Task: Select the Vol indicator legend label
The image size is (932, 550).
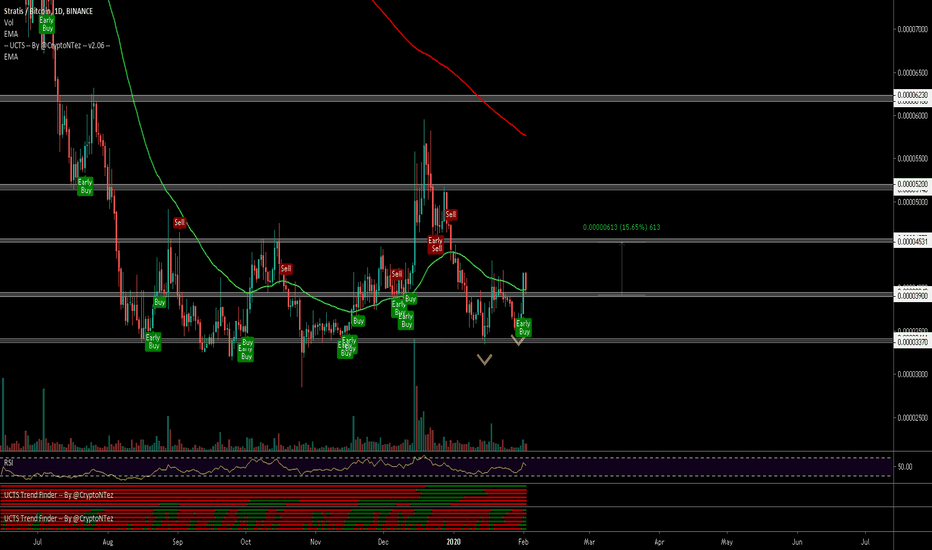Action: (x=9, y=23)
